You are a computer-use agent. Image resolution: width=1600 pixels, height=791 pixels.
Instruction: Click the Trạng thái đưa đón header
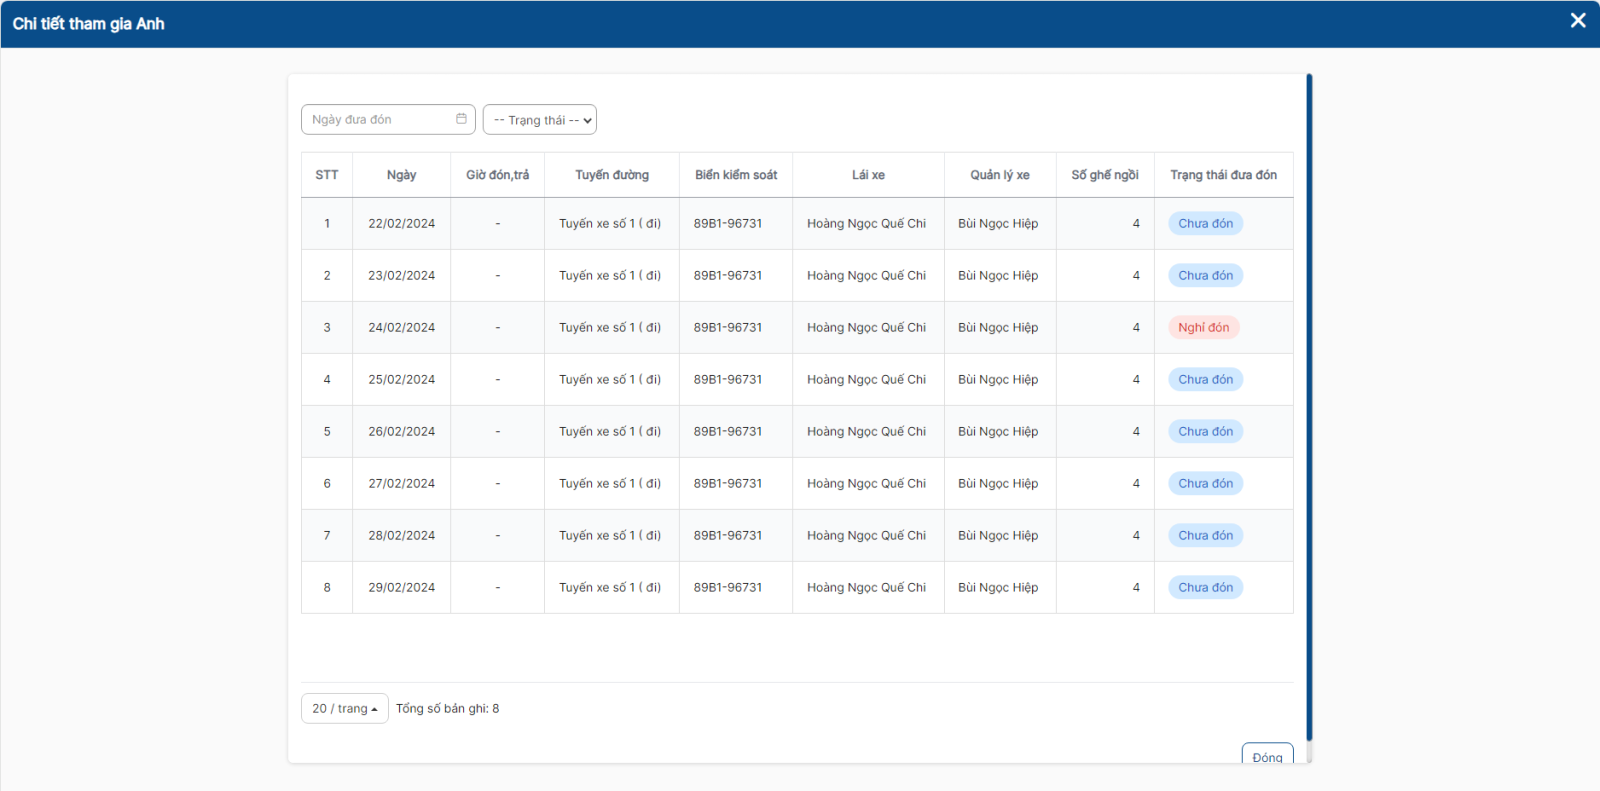click(1223, 175)
